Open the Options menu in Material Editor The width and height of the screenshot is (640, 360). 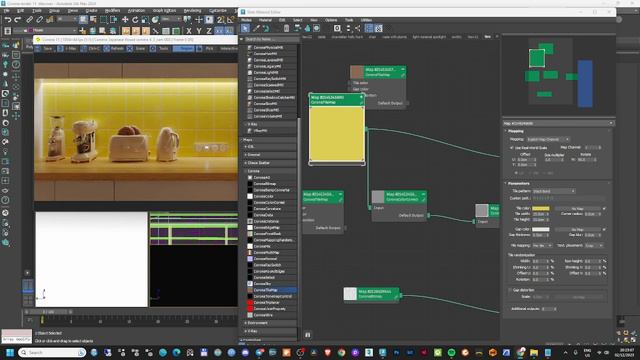[331, 20]
